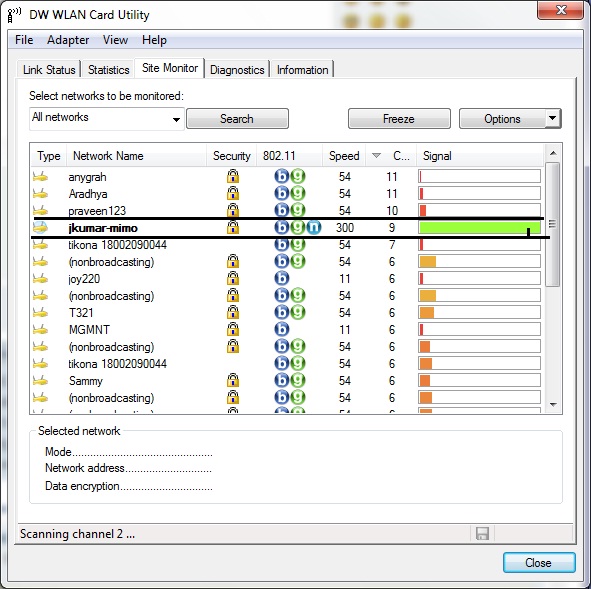
Task: Switch to the Information tab
Action: click(x=302, y=70)
